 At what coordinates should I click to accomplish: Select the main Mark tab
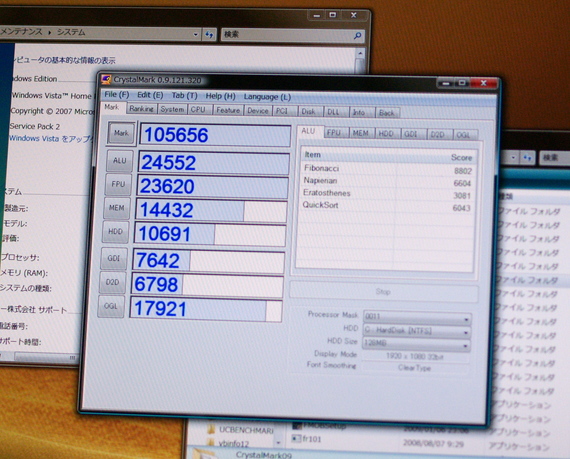(112, 107)
